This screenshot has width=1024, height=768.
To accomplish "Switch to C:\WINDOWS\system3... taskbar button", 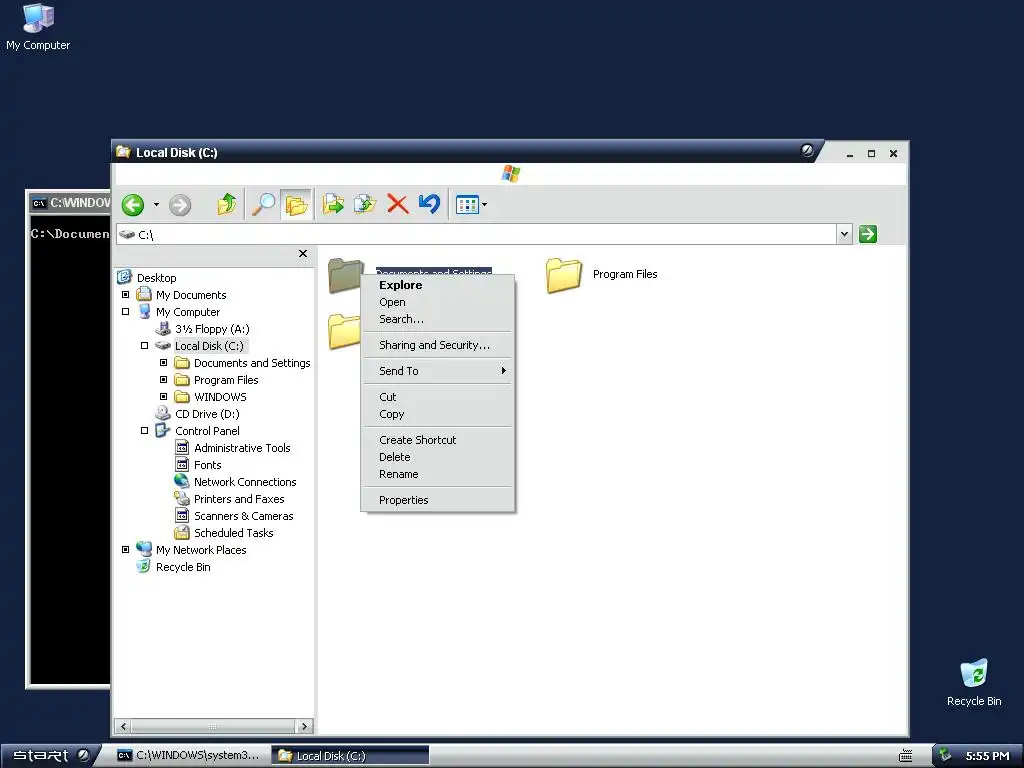I will point(187,756).
